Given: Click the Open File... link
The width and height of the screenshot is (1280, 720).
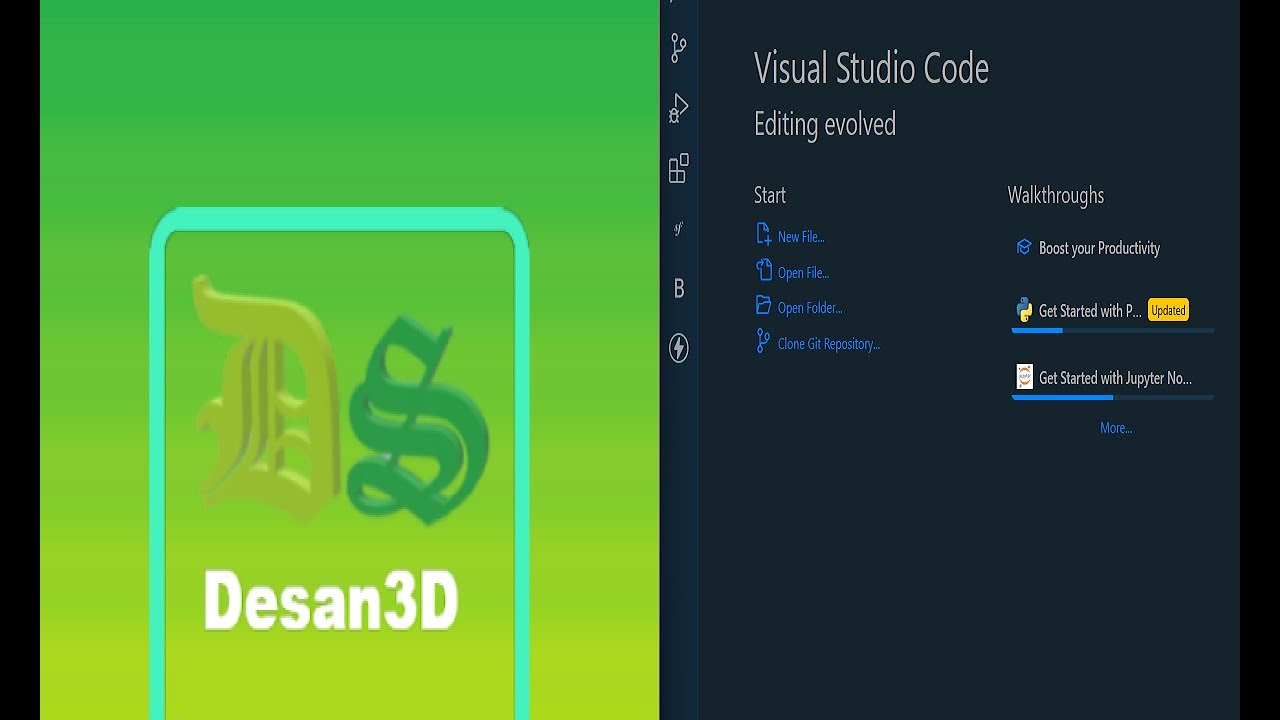Looking at the screenshot, I should tap(803, 273).
